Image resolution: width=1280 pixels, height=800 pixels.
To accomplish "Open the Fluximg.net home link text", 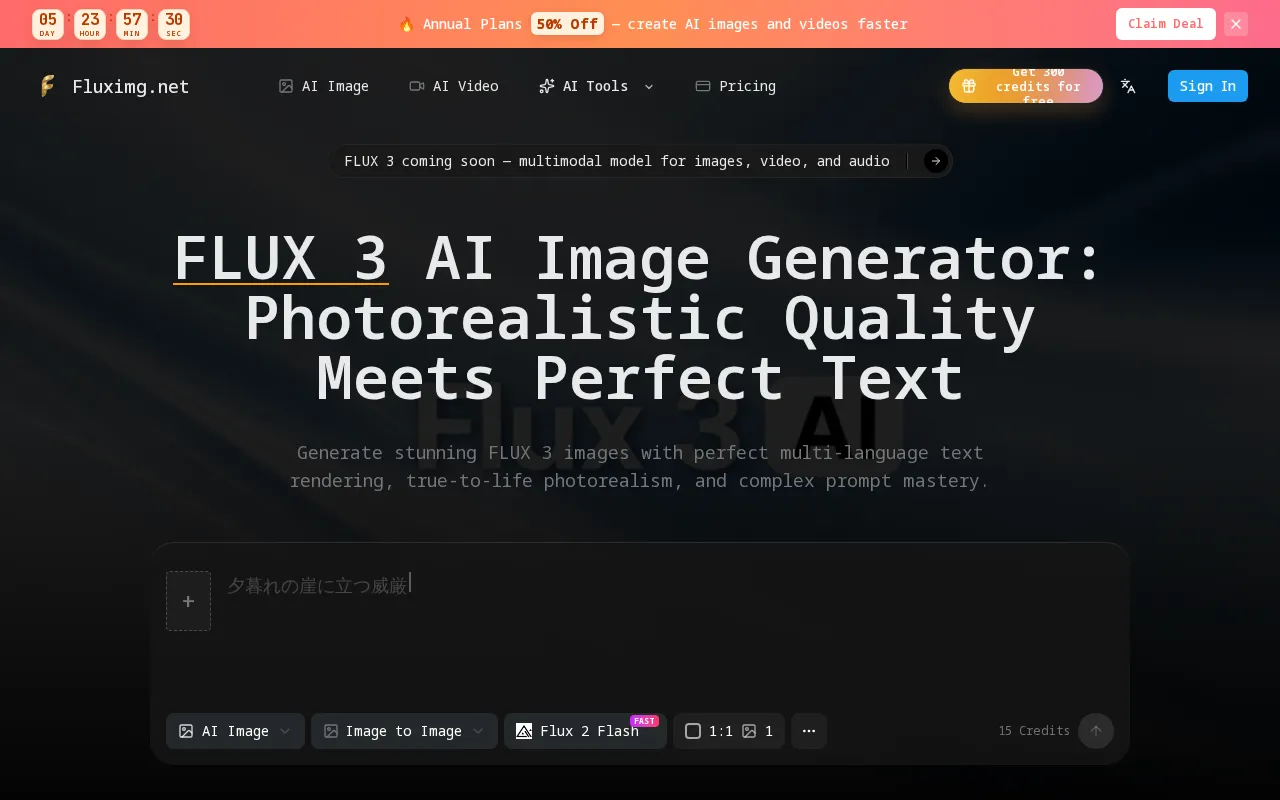I will 130,86.
